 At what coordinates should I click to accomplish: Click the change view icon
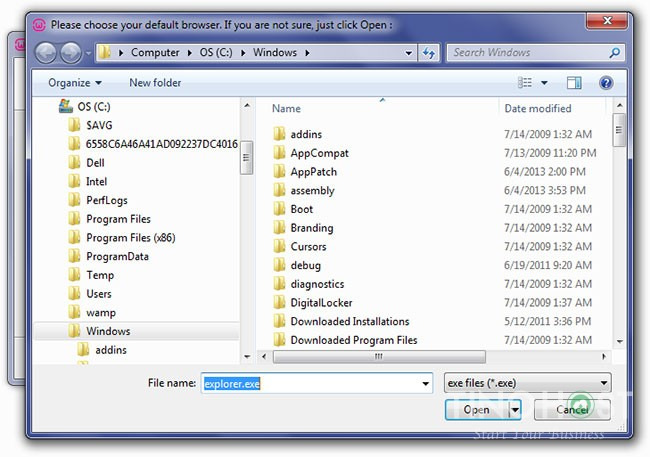tap(525, 83)
